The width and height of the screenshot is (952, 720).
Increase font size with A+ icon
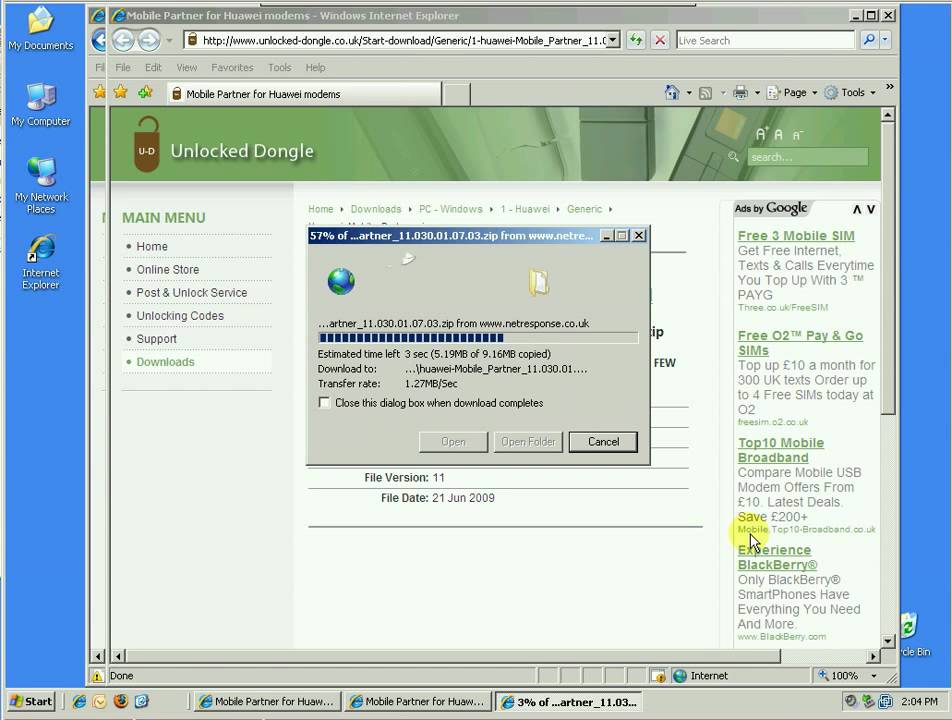point(761,134)
